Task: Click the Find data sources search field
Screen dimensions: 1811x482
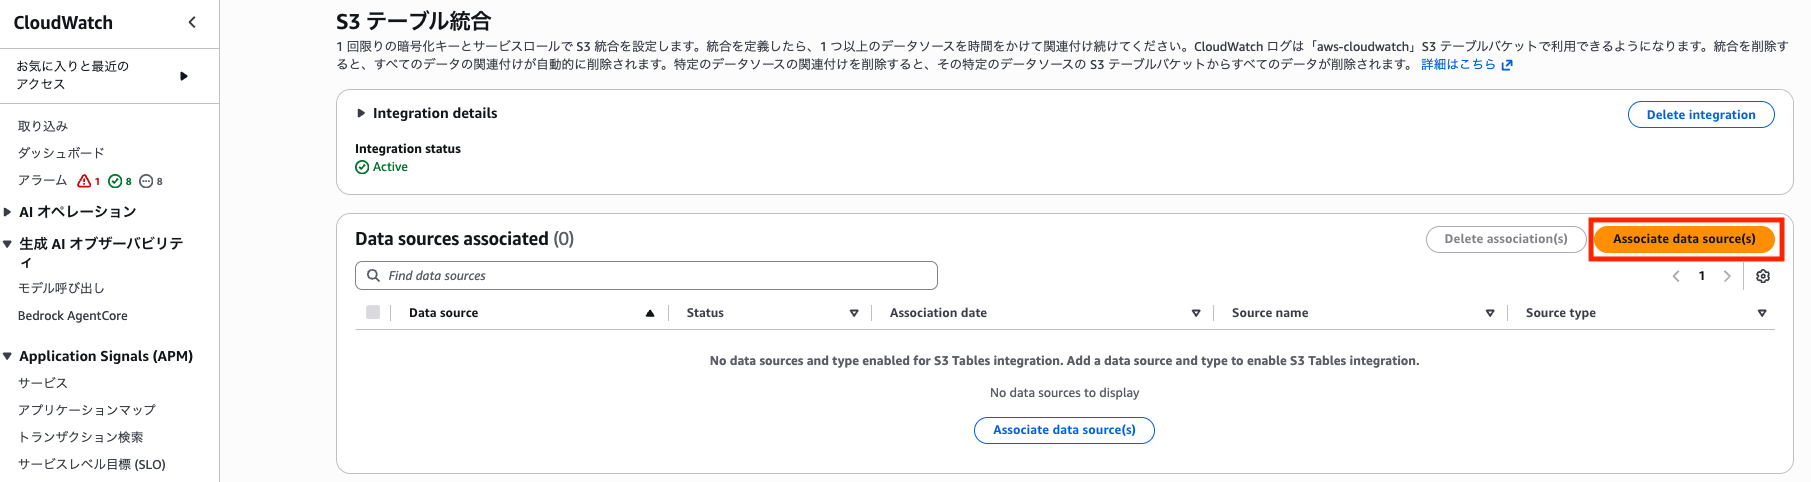Action: [646, 276]
